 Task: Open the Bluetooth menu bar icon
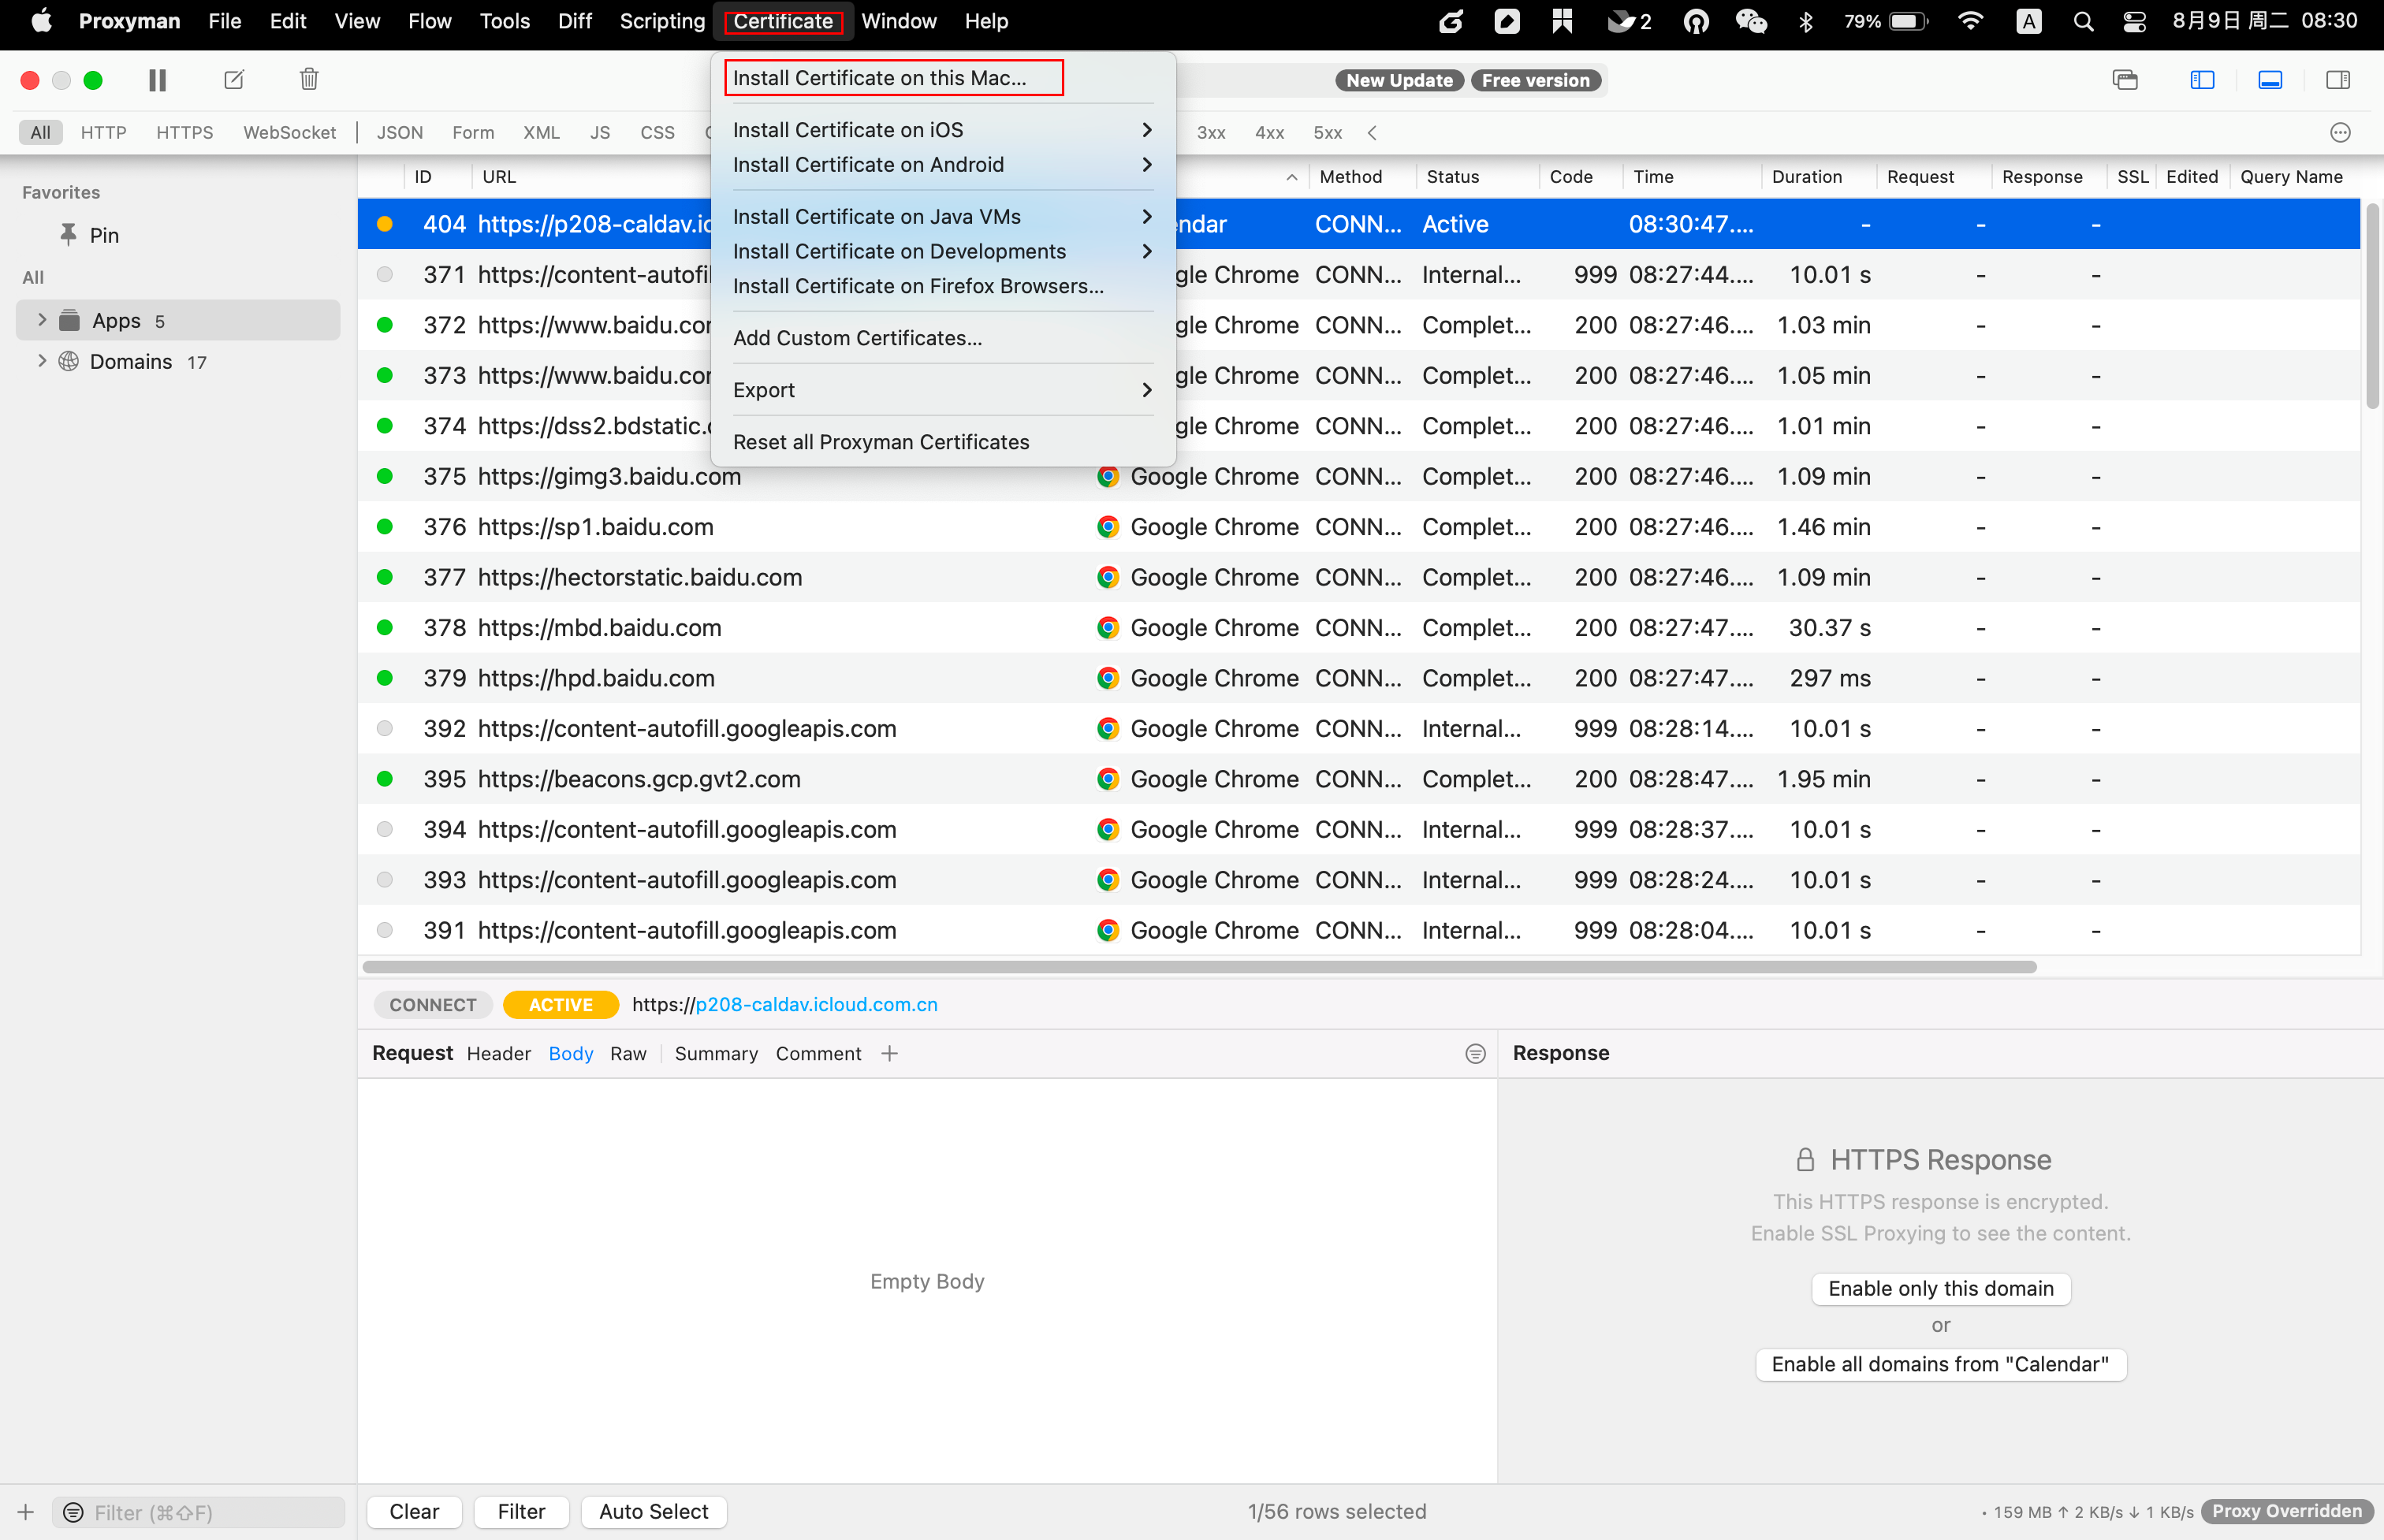click(x=1806, y=21)
